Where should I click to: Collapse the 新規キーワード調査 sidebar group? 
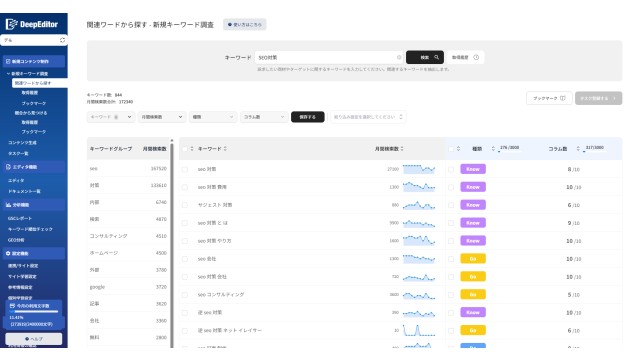[x=29, y=73]
